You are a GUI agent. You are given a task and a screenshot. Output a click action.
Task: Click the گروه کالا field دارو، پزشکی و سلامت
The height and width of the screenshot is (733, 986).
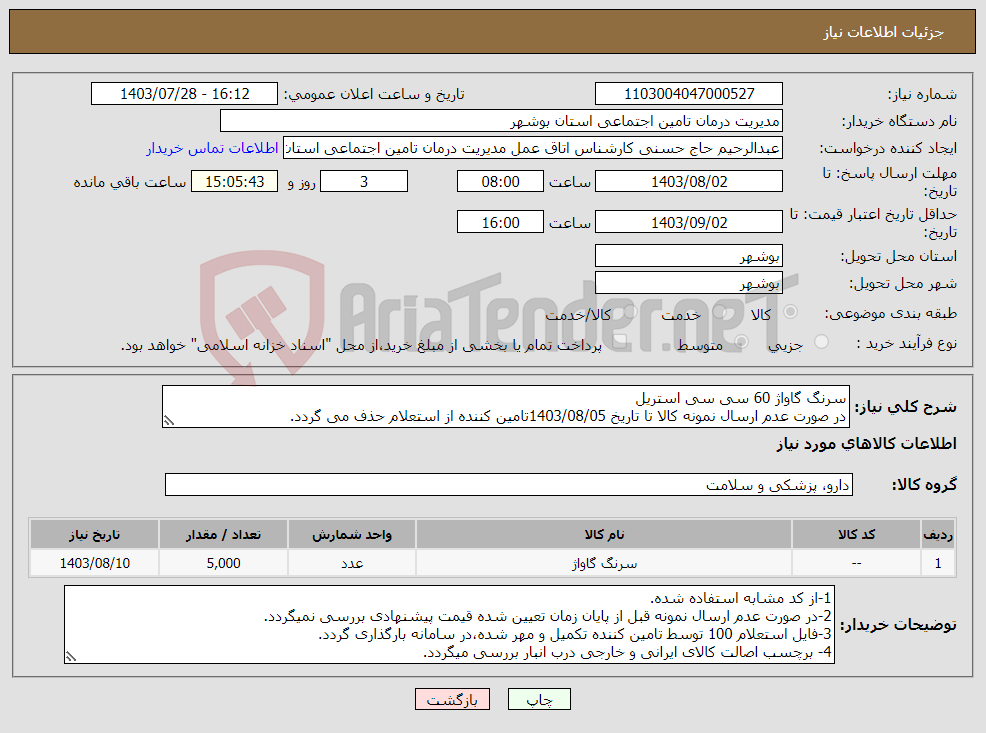coord(509,485)
